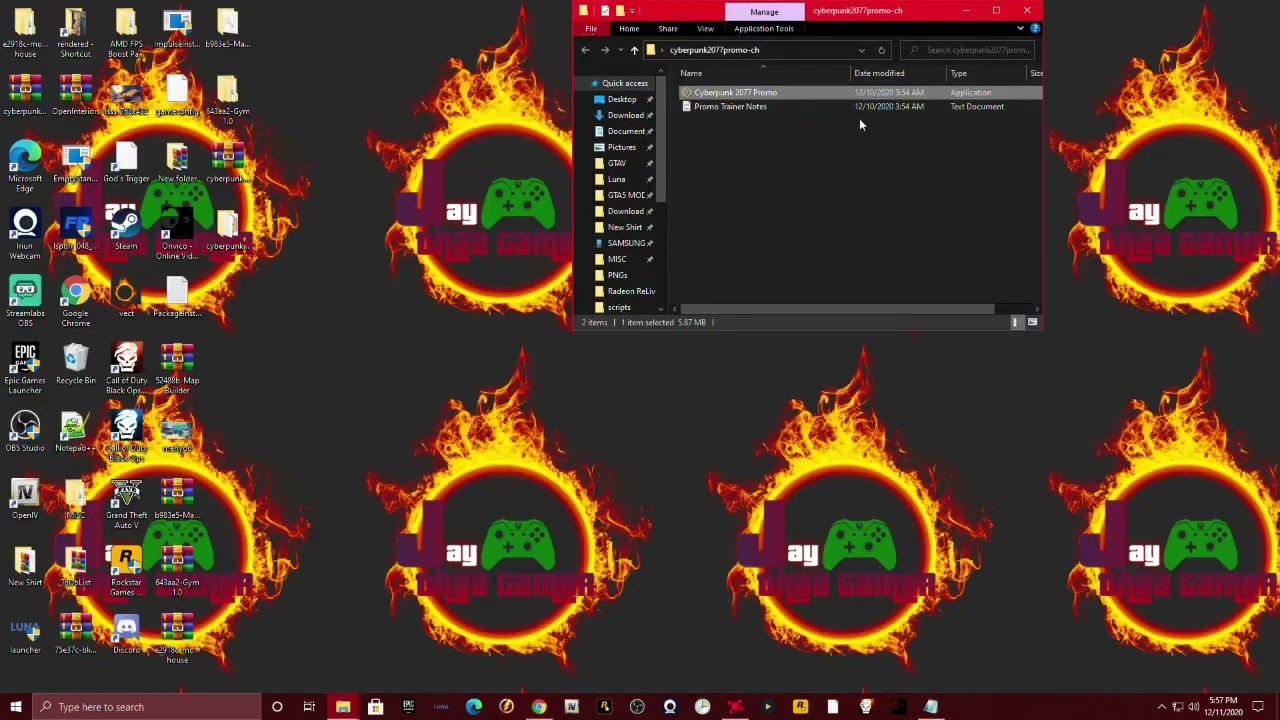Select the Epic Games Launcher desktop icon
The image size is (1280, 720).
[x=25, y=364]
